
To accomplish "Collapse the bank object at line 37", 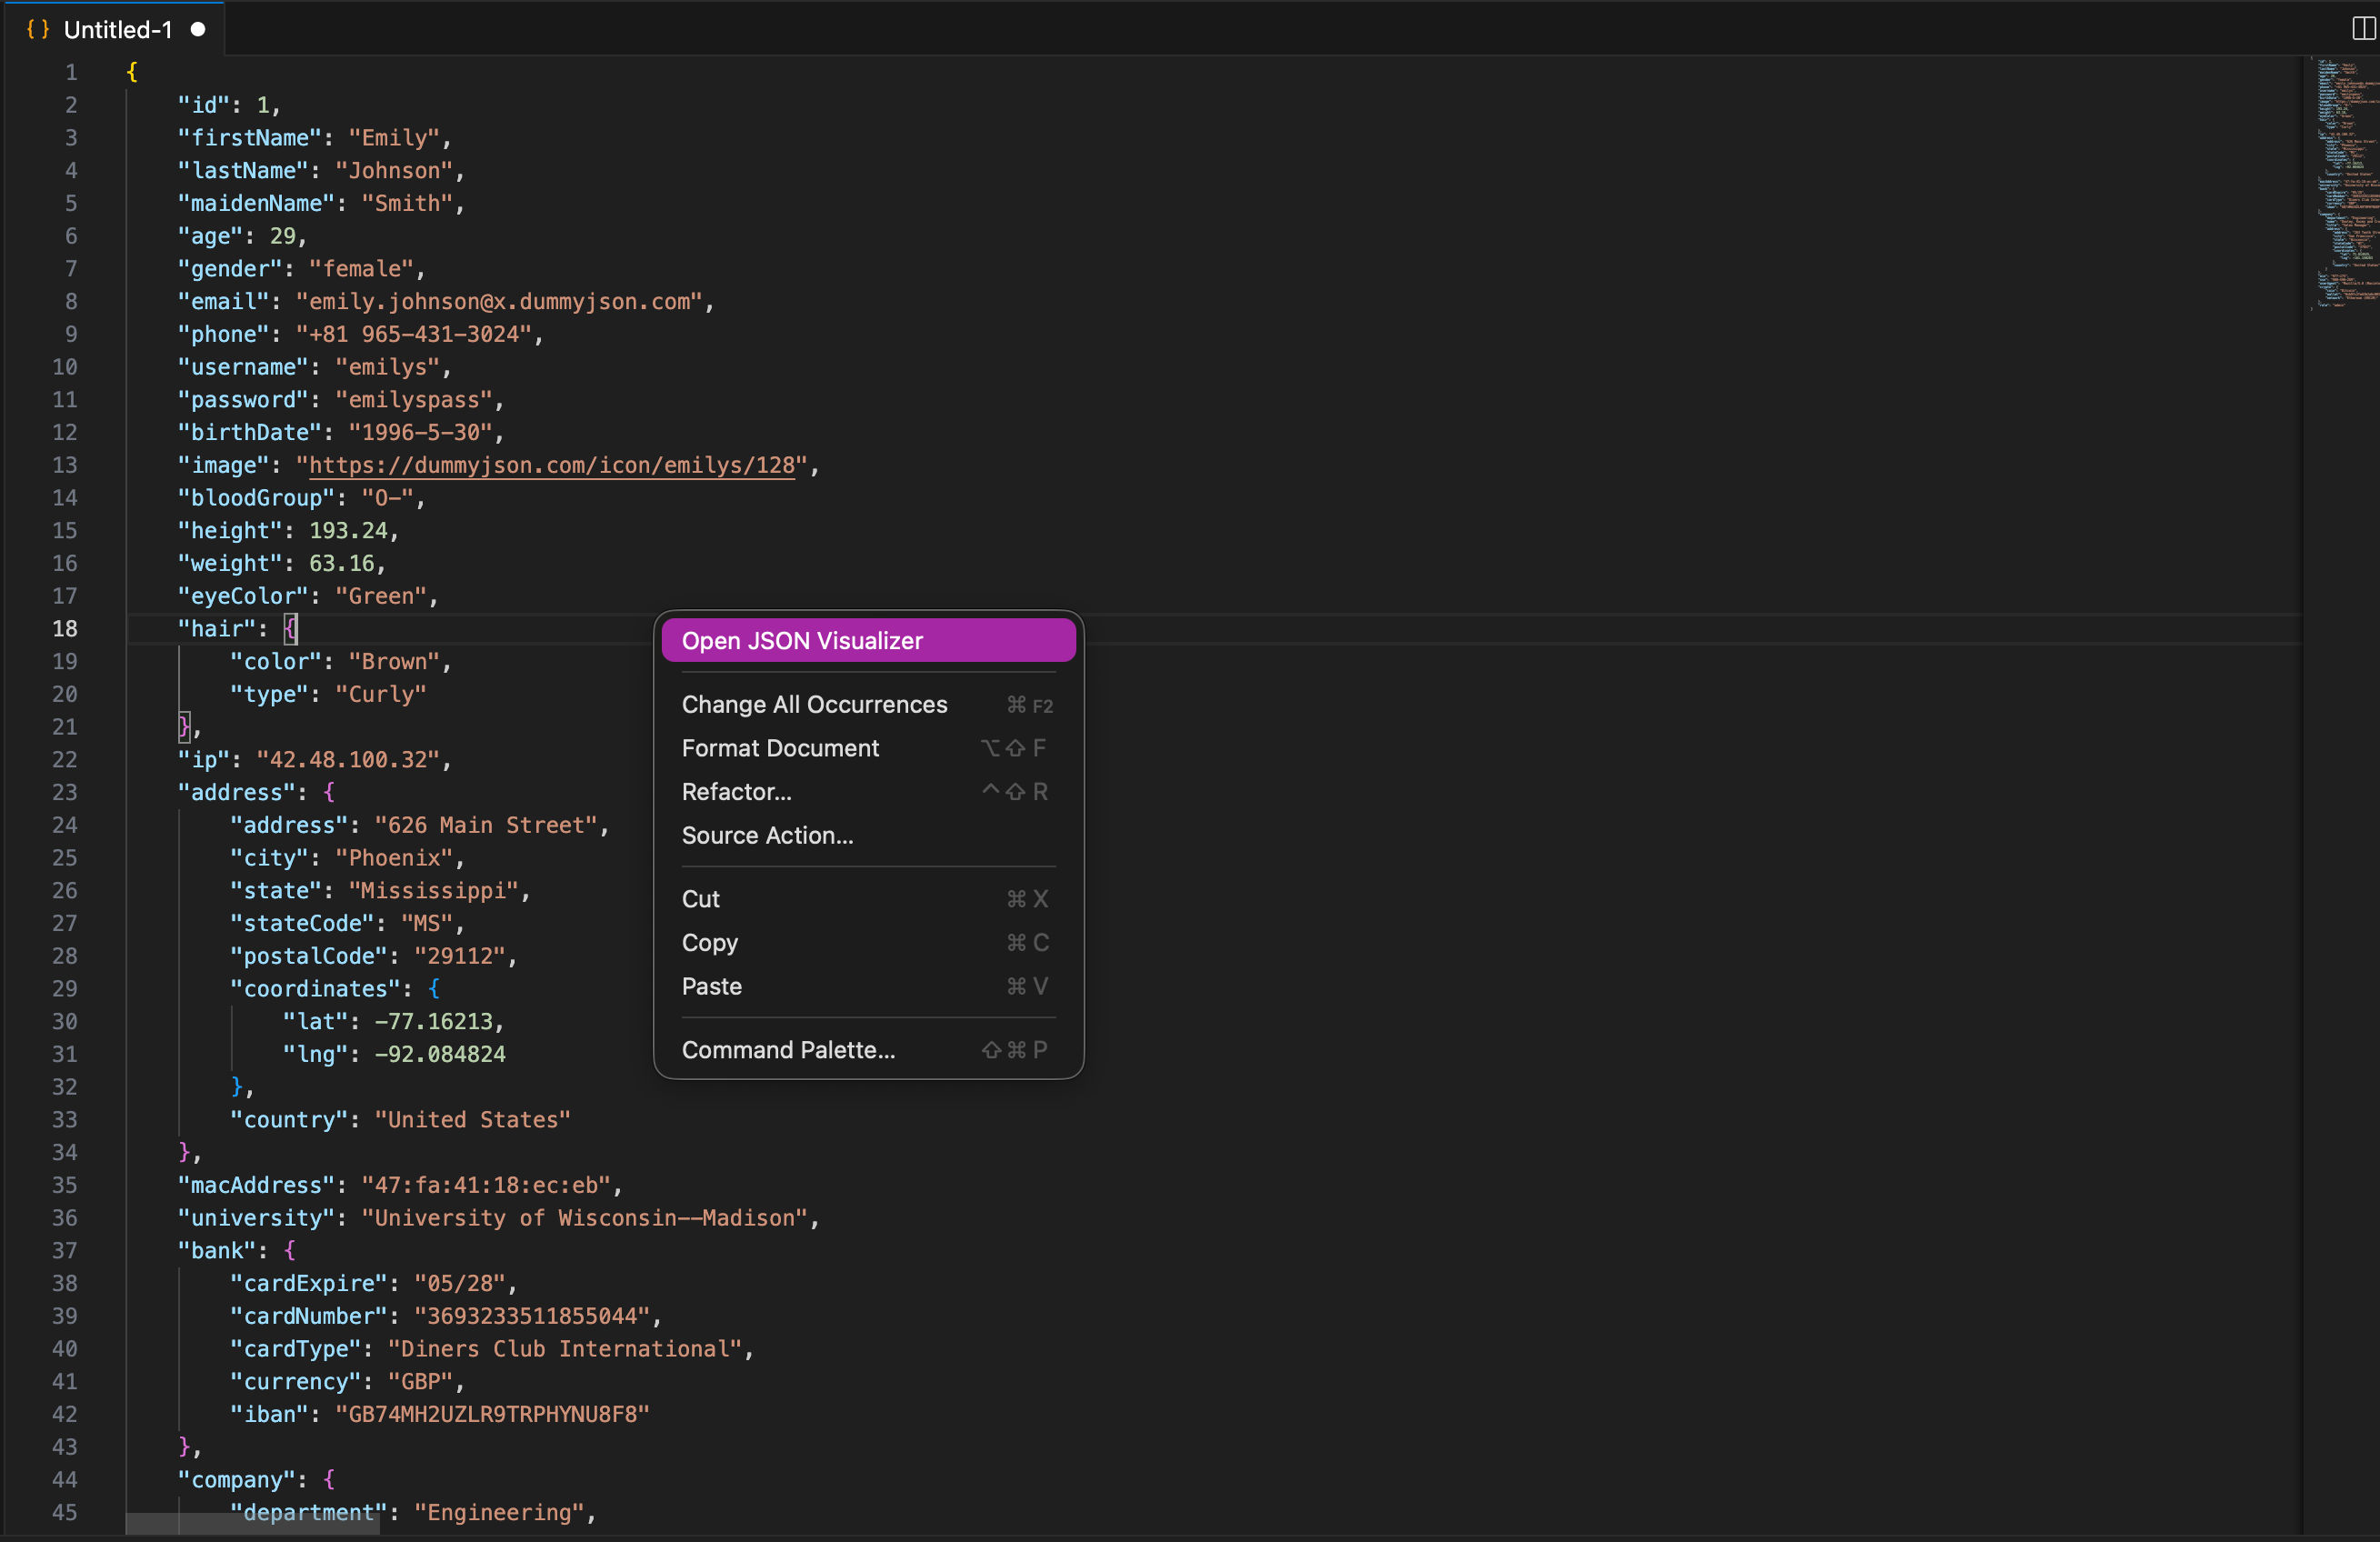I will 105,1250.
